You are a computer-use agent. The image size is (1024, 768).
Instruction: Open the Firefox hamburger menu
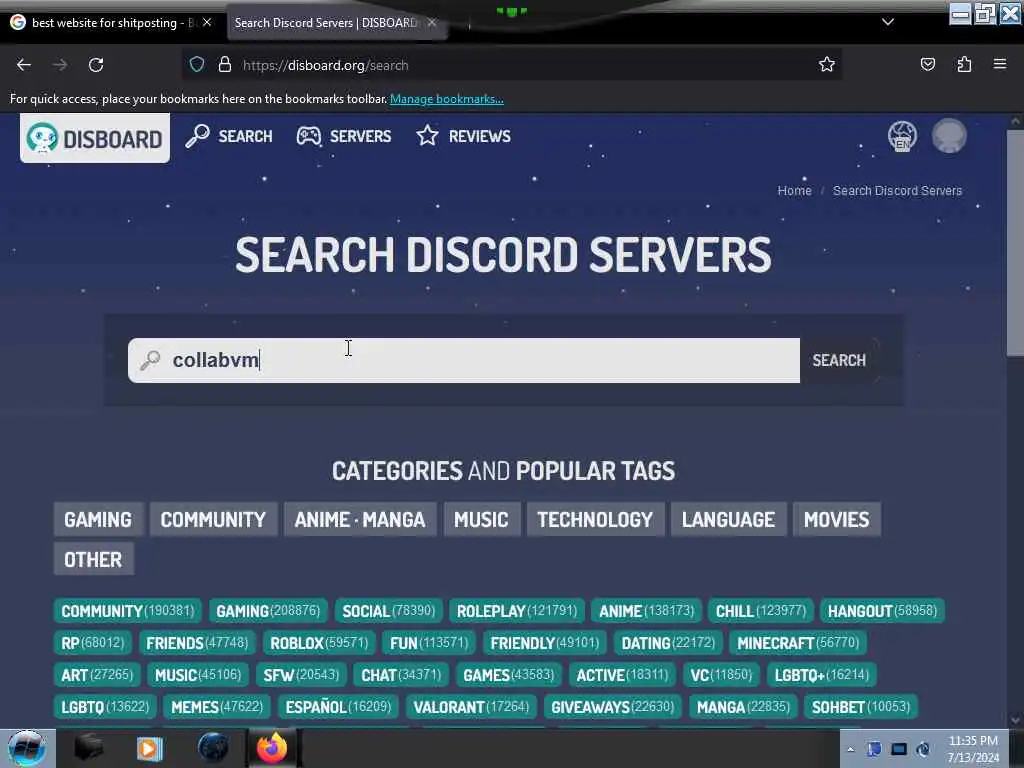(1000, 64)
